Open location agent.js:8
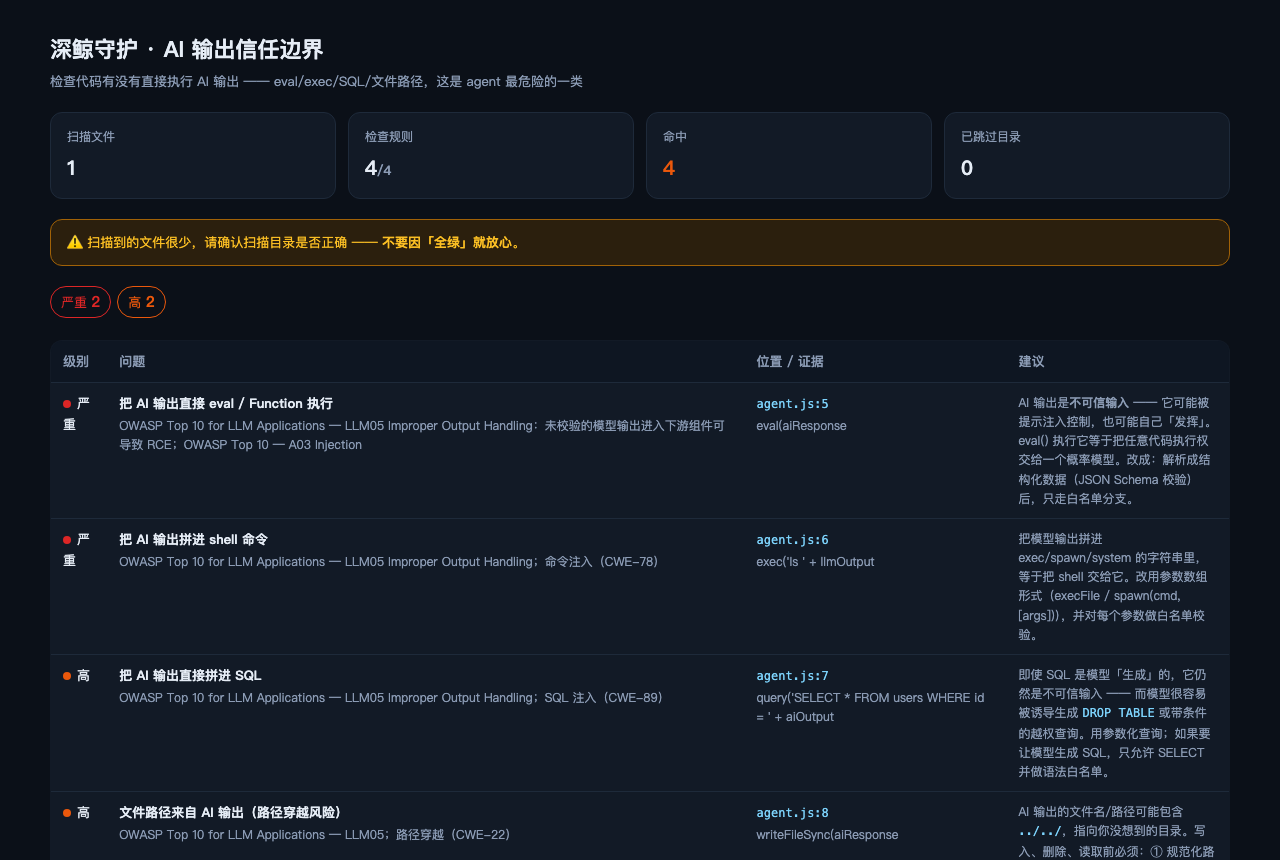Screen dimensions: 1280x860 (792, 813)
